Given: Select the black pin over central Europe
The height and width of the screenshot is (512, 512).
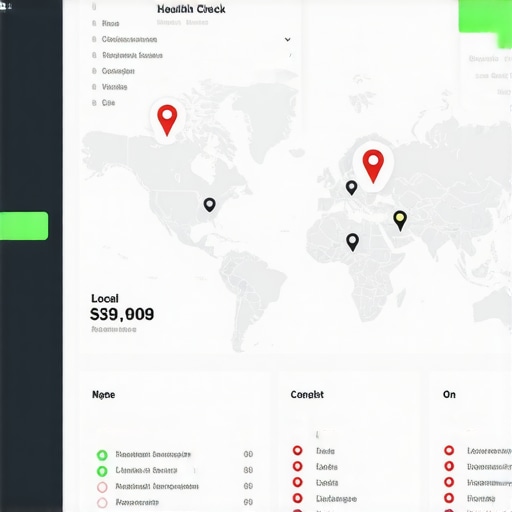Looking at the screenshot, I should (x=351, y=188).
